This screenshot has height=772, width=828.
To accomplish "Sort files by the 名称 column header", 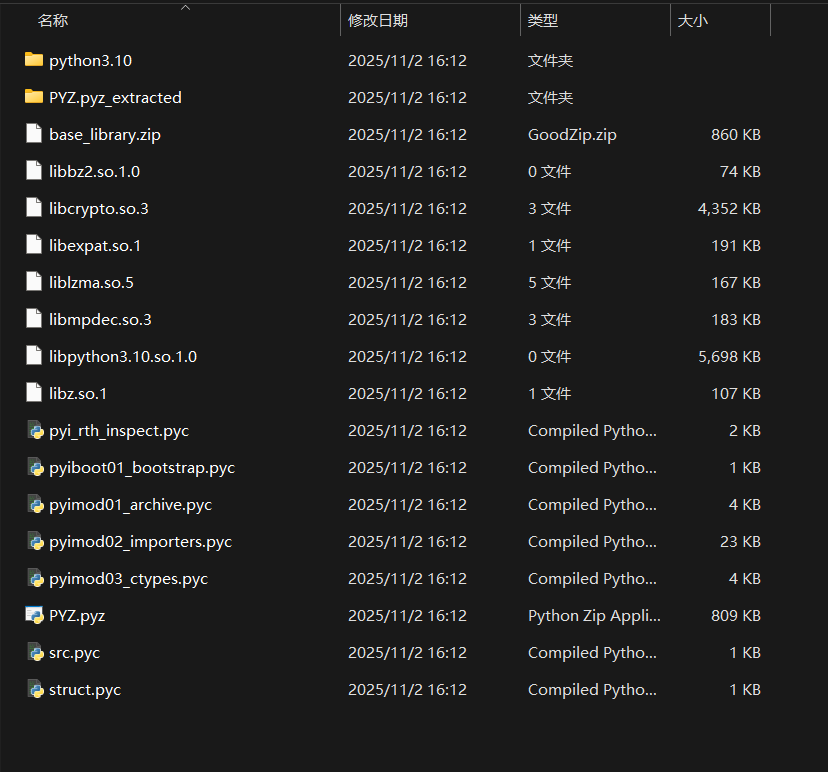I will 53,20.
